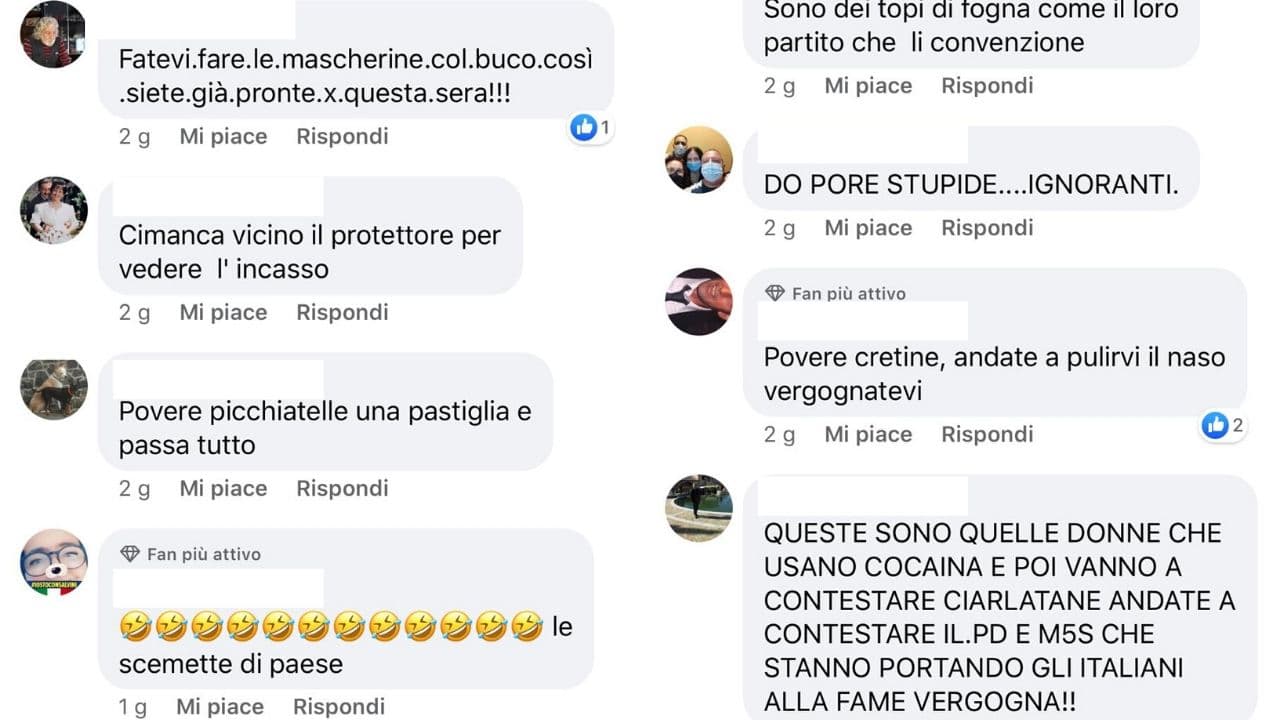Open the avatar beside the all-caps COCAINA comment
Viewport: 1280px width, 720px height.
click(x=699, y=508)
